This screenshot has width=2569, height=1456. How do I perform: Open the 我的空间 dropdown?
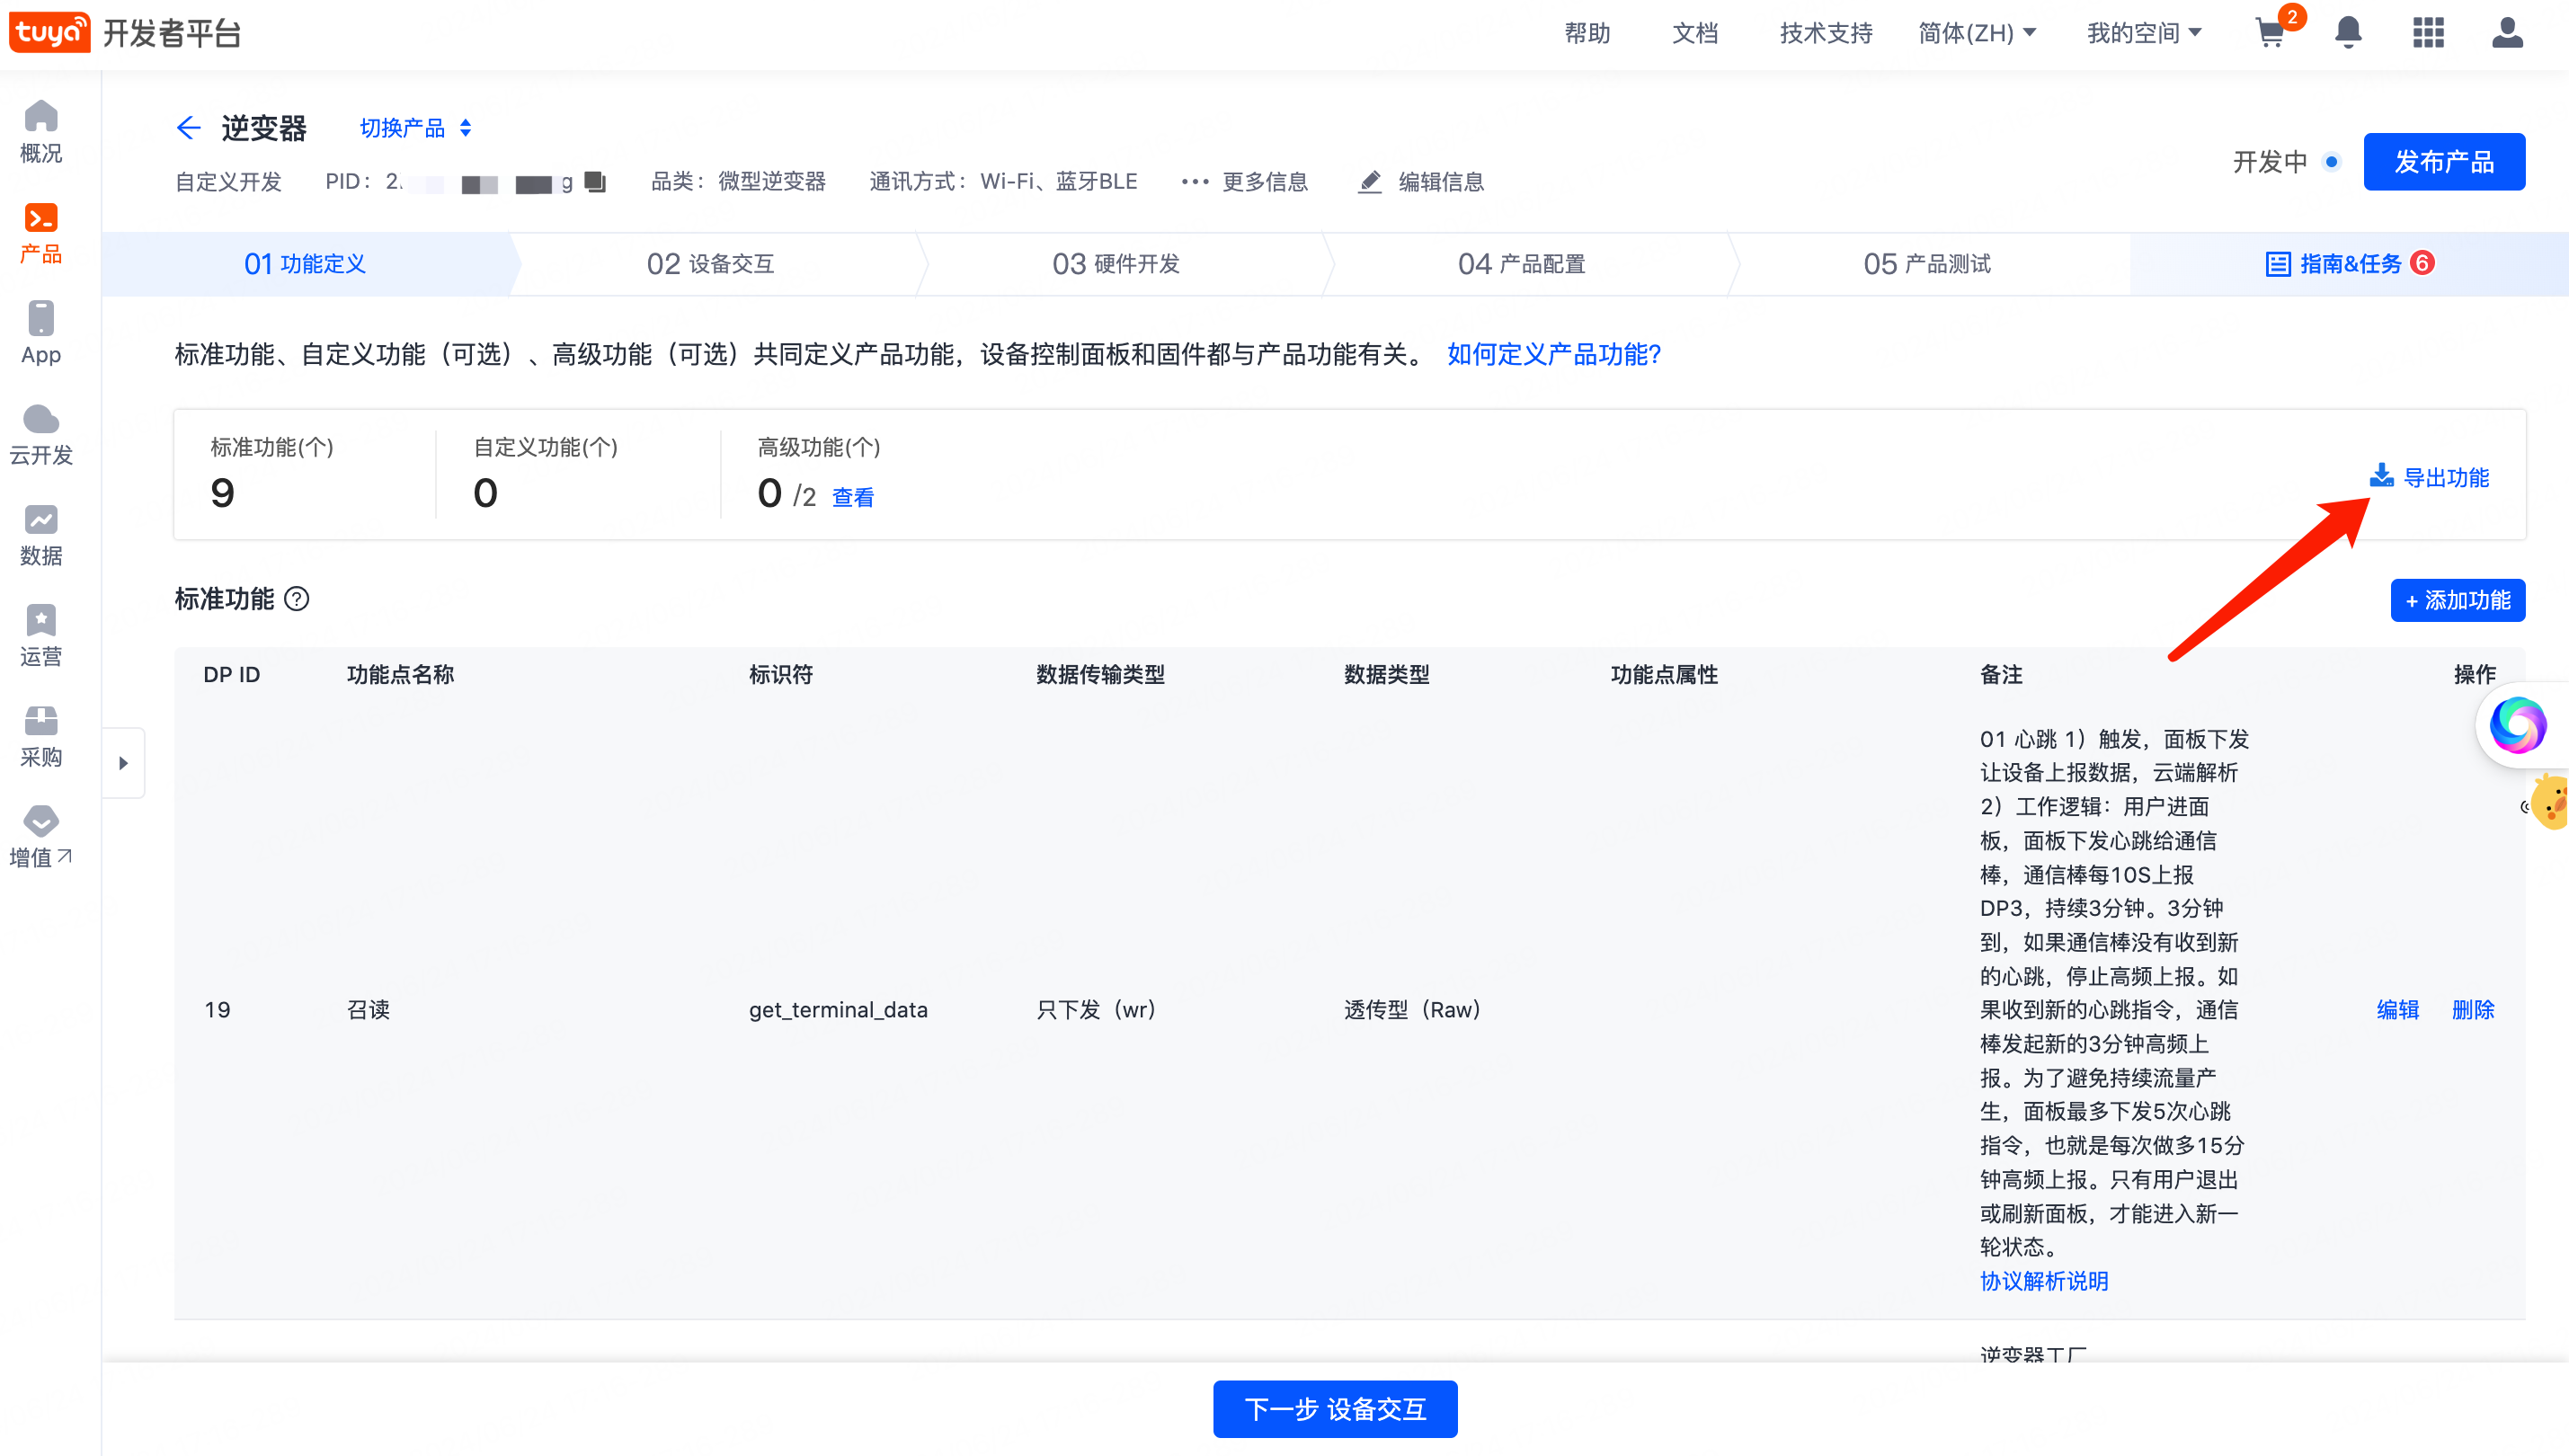point(2144,33)
